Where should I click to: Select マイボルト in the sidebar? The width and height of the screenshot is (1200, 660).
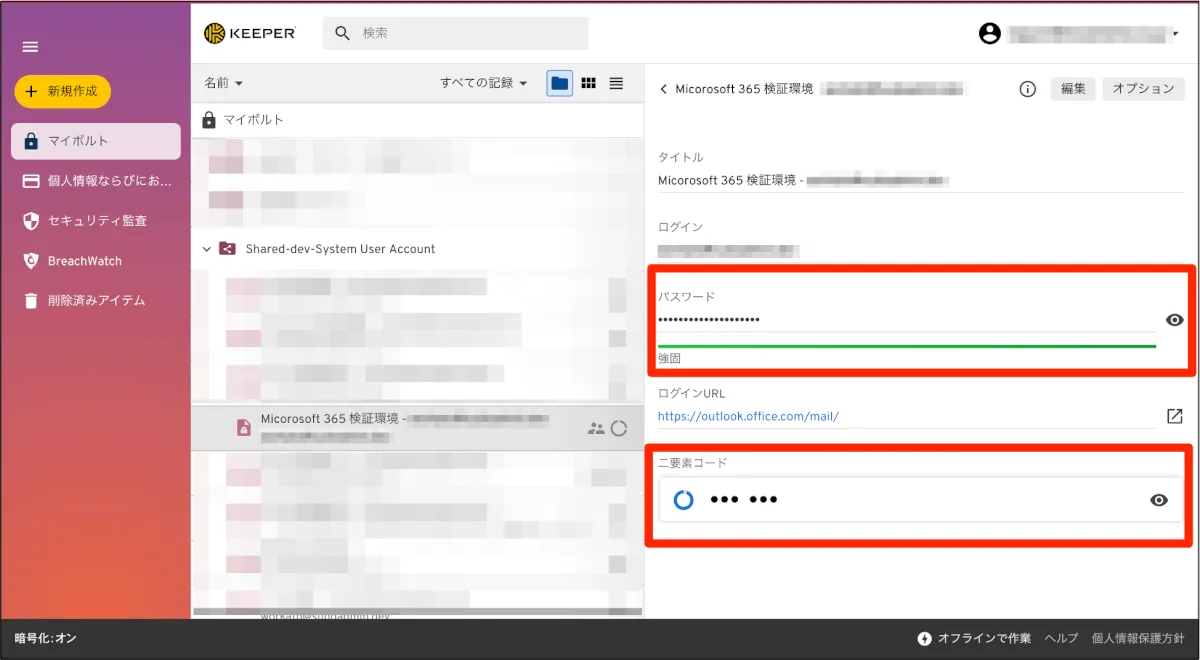coord(96,141)
